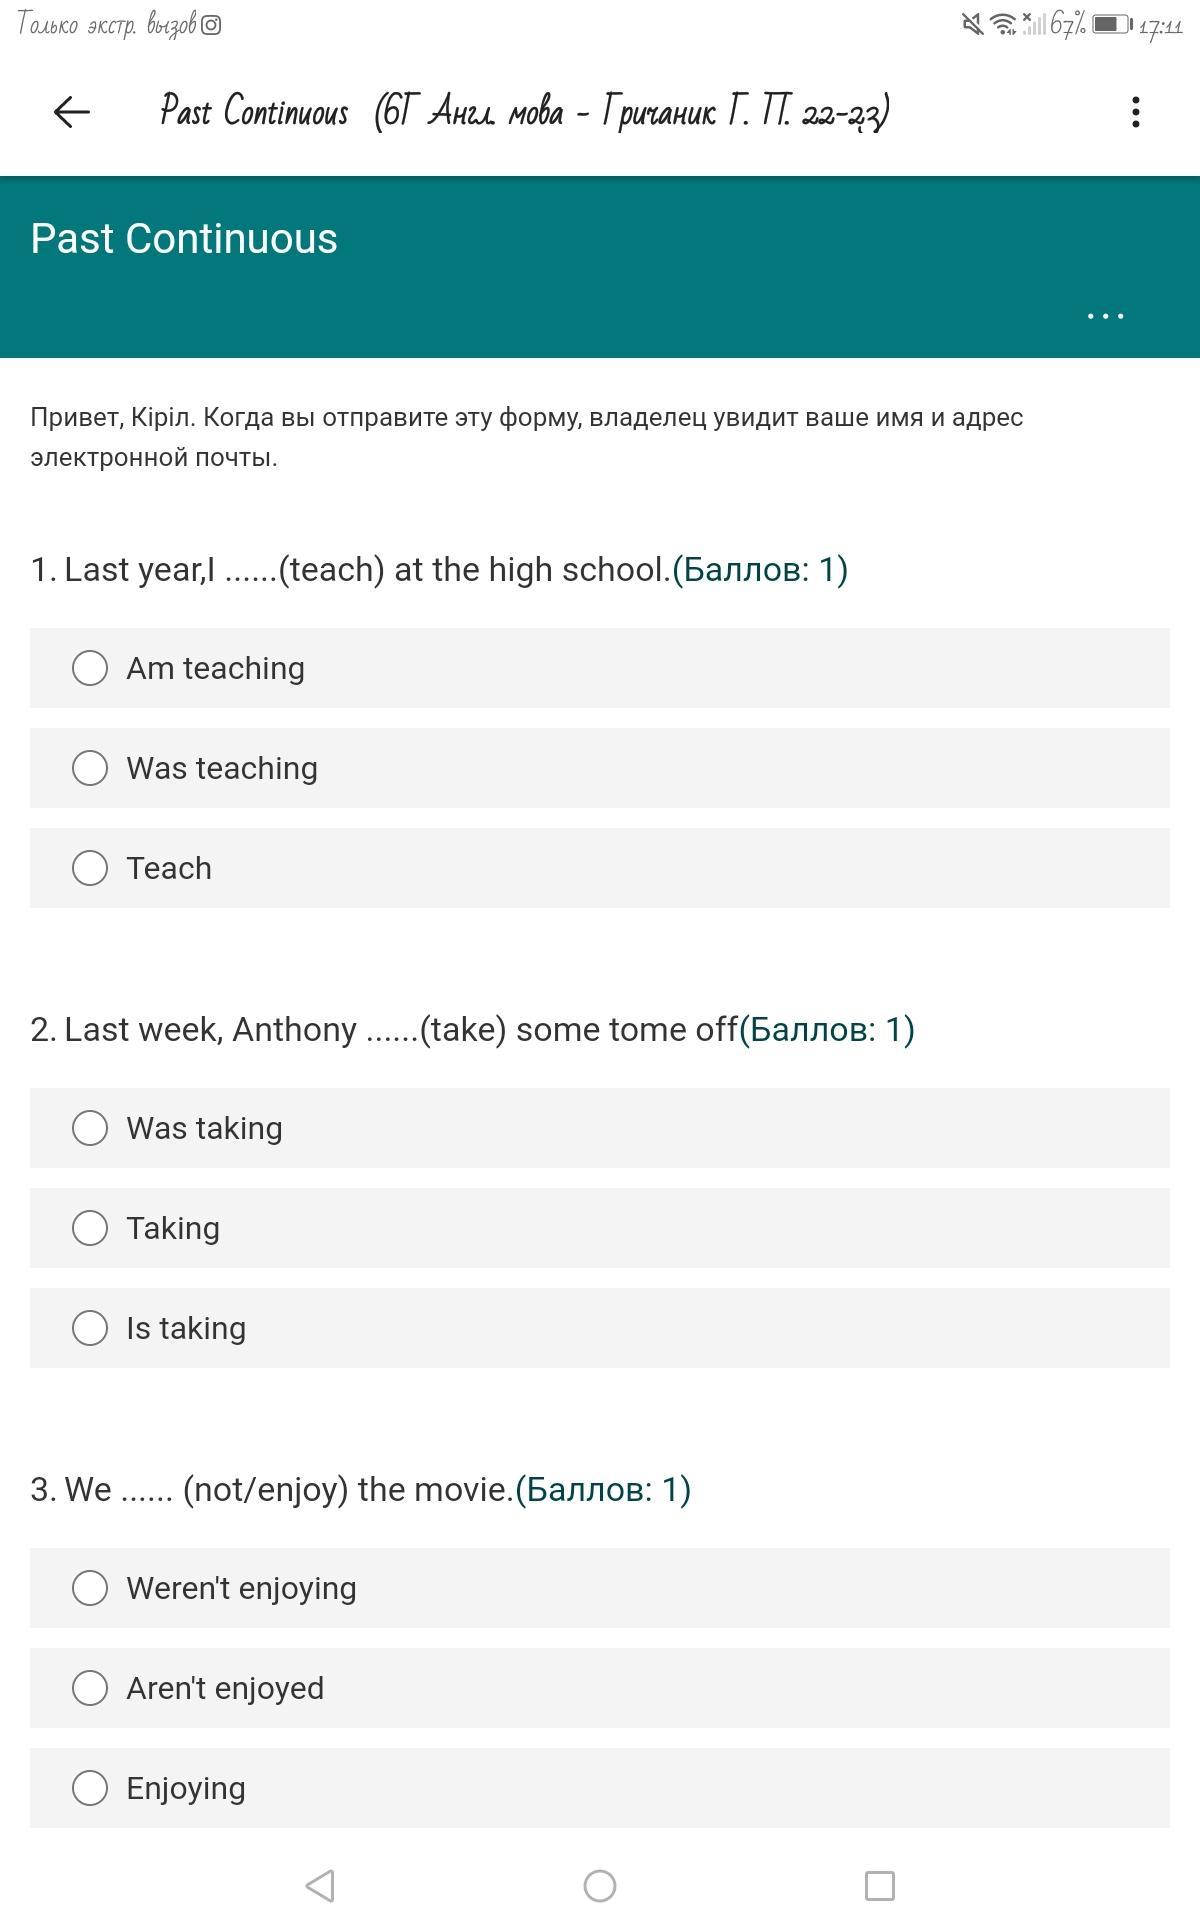Open the form's horizontal ellipsis options

(1105, 316)
